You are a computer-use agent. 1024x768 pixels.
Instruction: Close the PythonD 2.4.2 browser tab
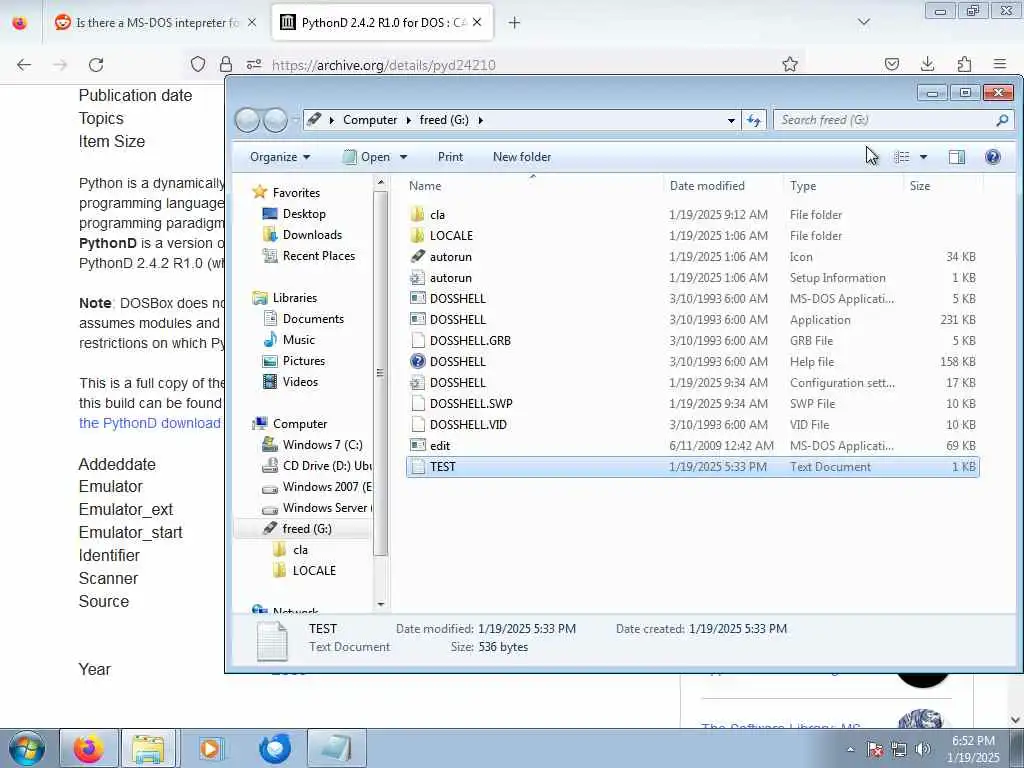click(477, 22)
